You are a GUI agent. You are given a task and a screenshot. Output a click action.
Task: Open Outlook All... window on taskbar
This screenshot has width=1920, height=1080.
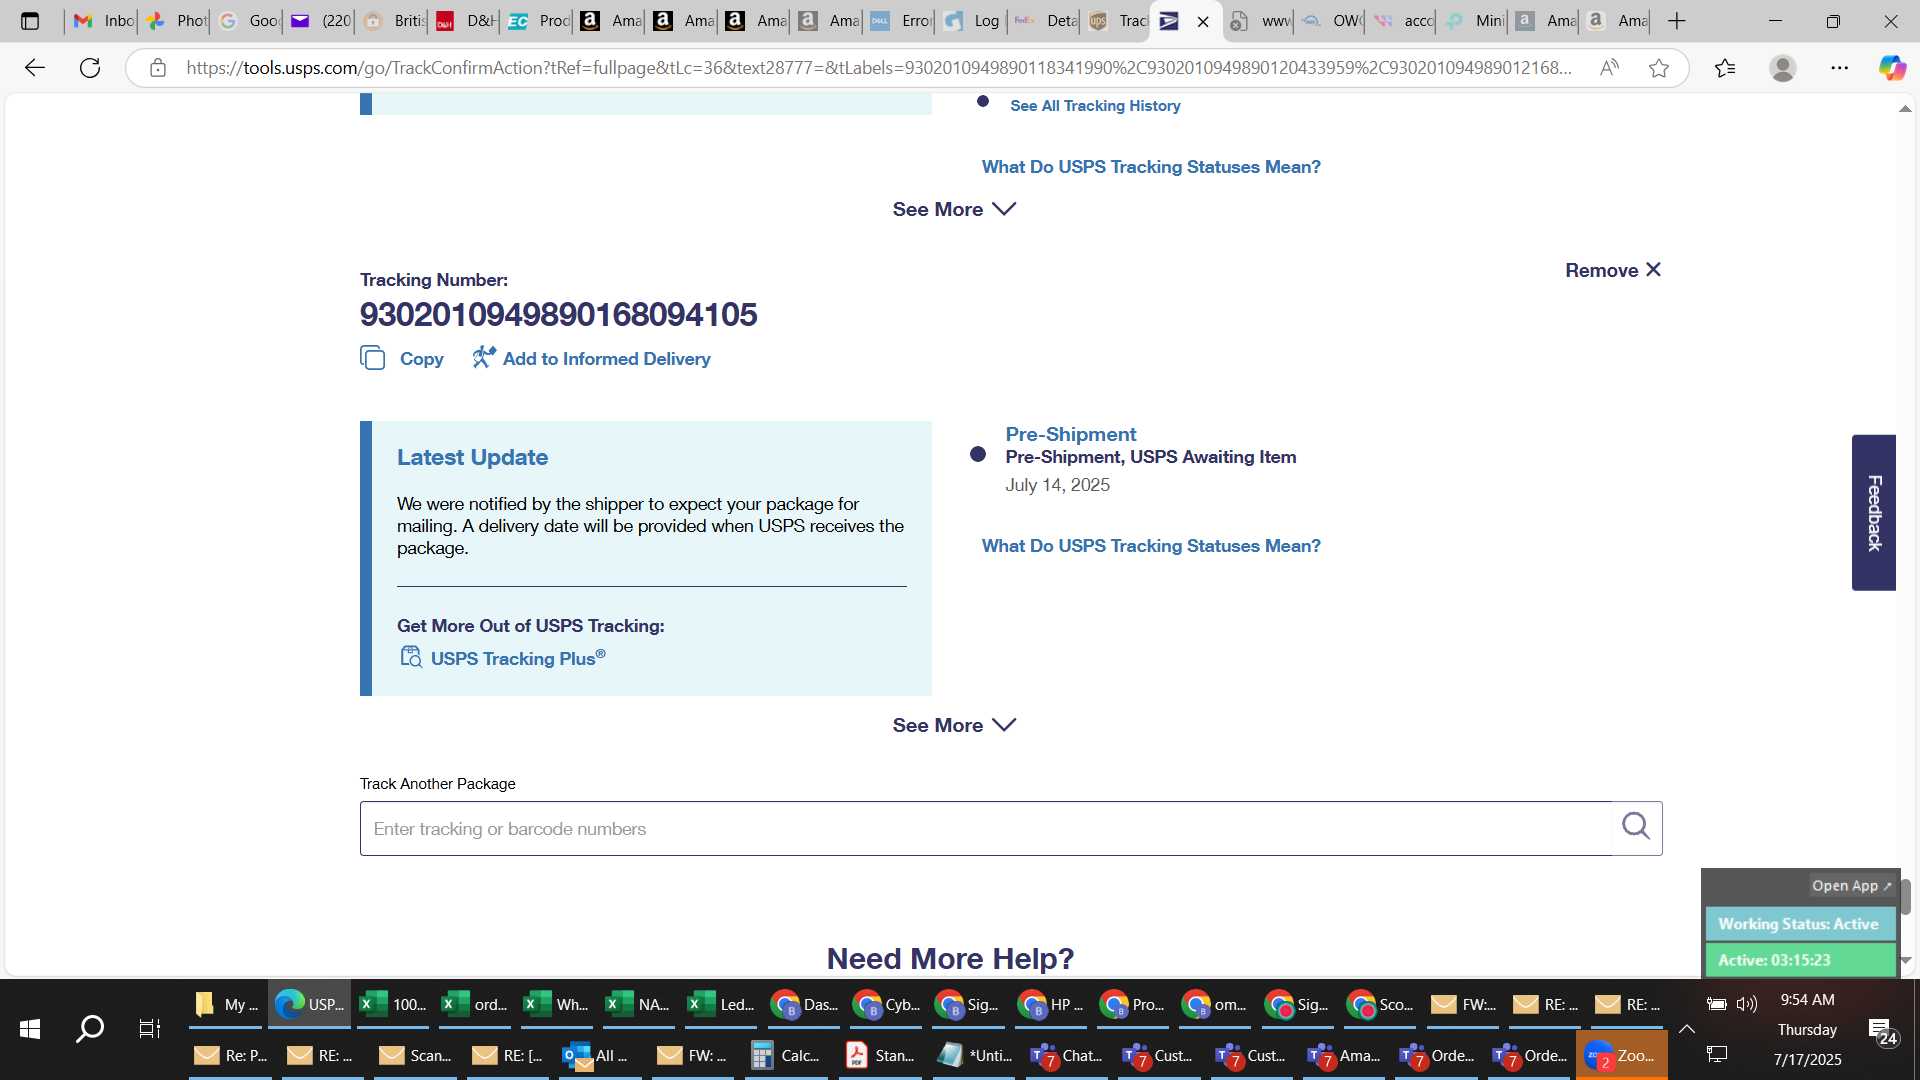pos(595,1055)
